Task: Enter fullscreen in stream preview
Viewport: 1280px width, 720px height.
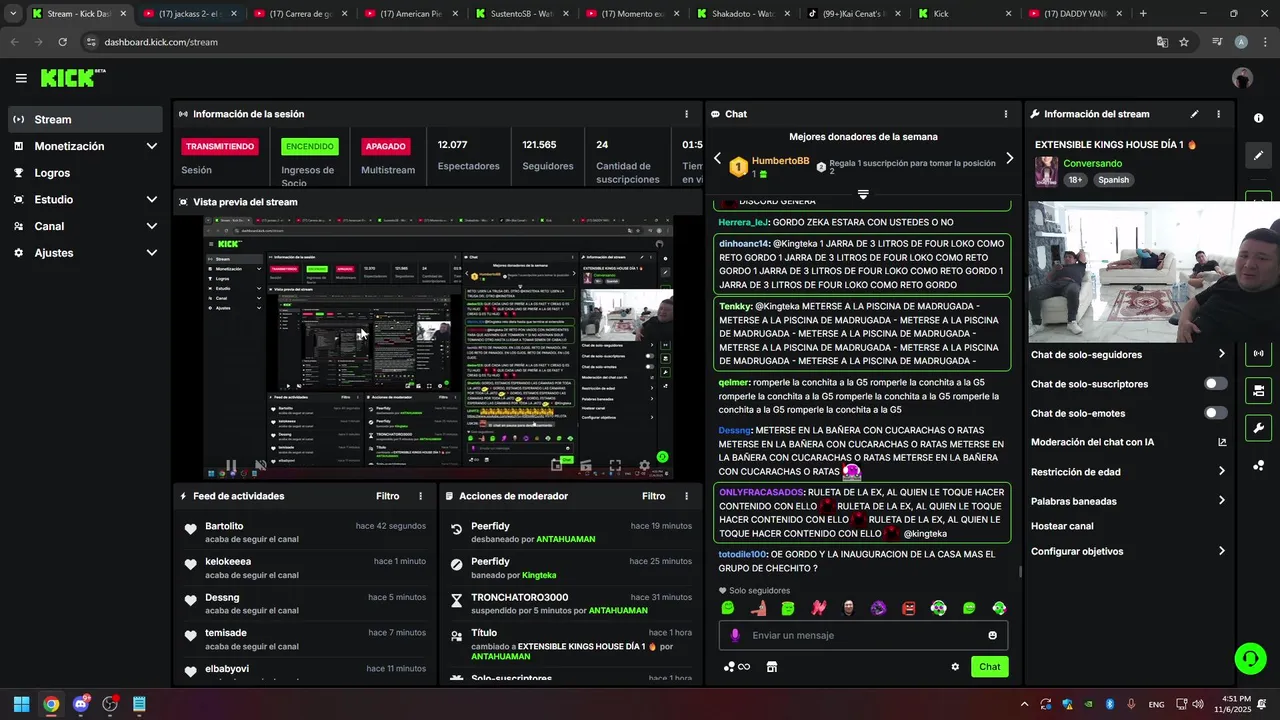Action: tap(615, 465)
